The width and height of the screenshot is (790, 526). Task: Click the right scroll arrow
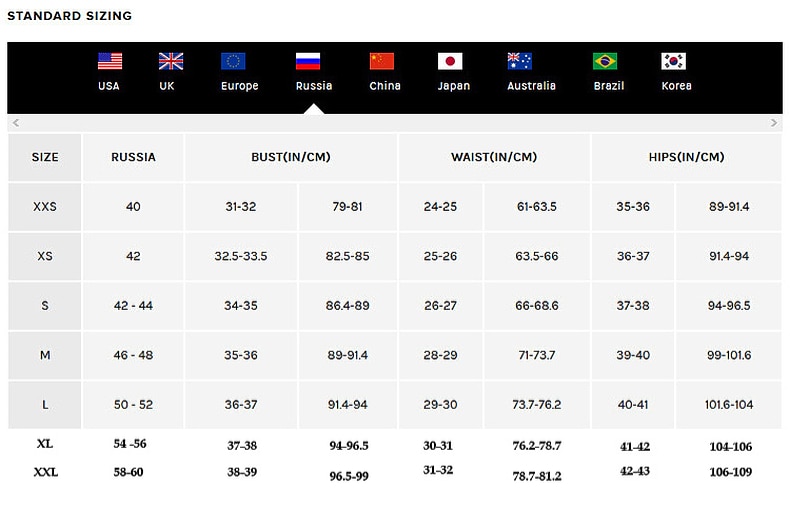(x=774, y=123)
